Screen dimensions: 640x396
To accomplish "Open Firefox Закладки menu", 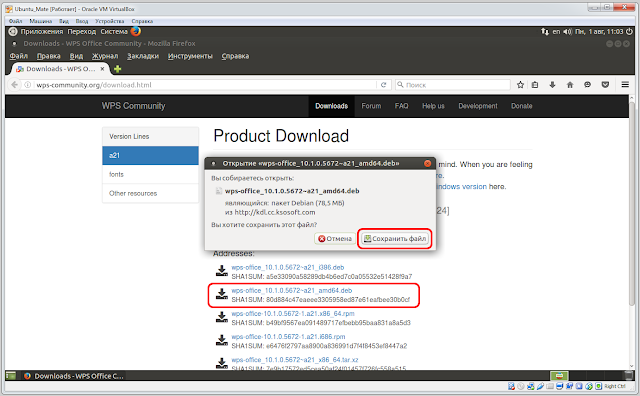I will pos(143,56).
